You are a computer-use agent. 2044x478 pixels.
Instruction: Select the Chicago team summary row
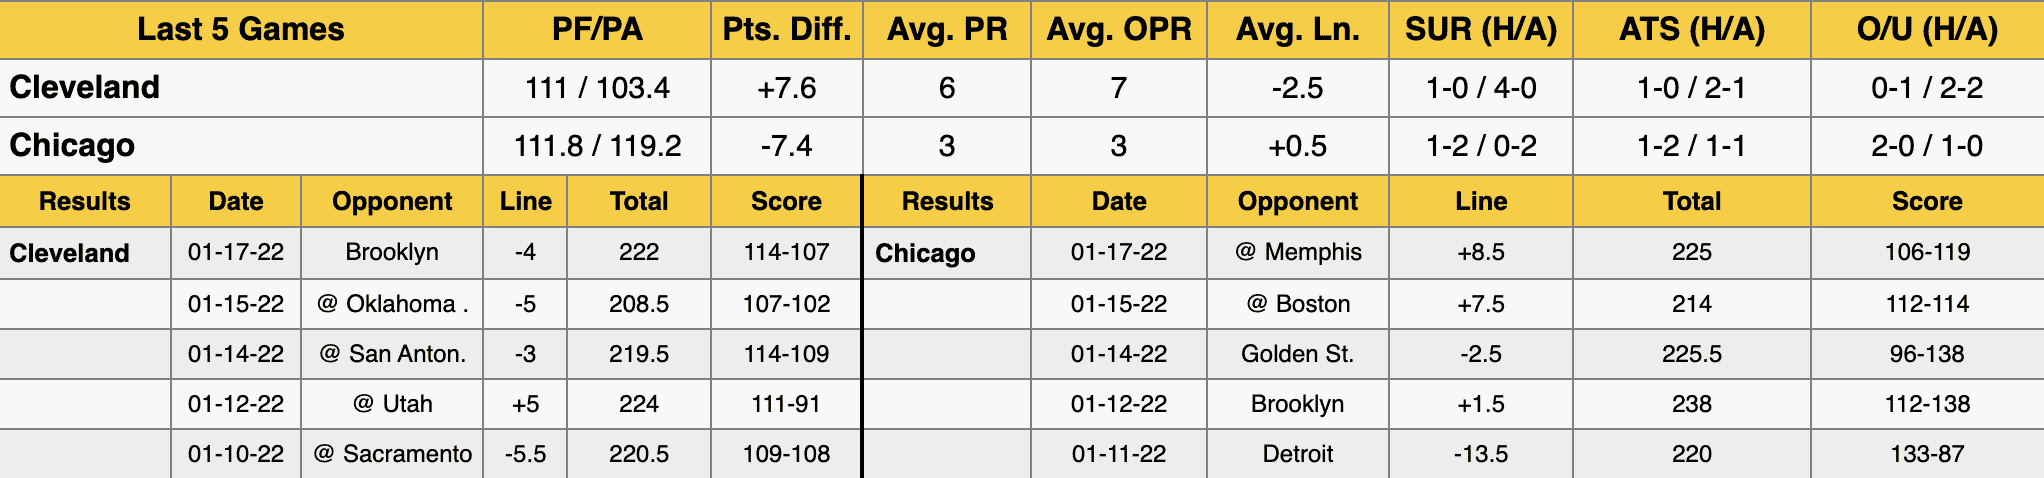tap(1022, 146)
